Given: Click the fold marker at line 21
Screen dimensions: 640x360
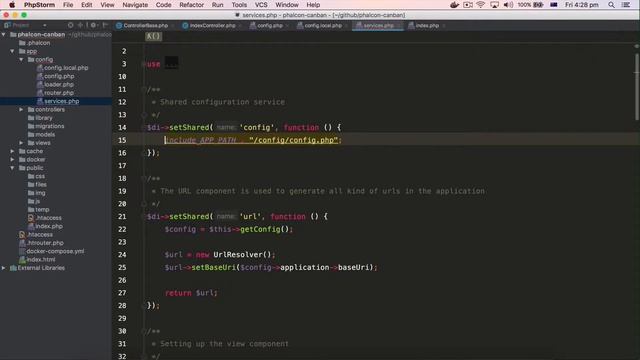Looking at the screenshot, I should coord(144,217).
